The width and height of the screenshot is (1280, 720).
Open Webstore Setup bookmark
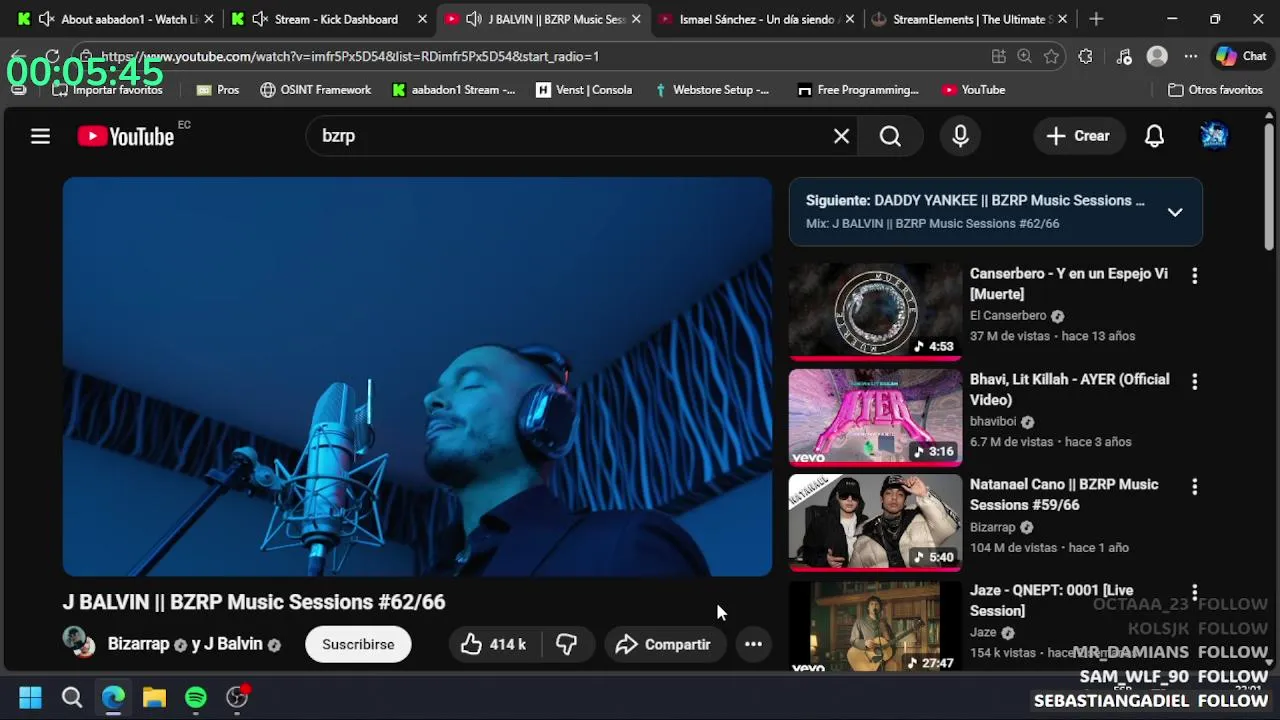[x=711, y=90]
